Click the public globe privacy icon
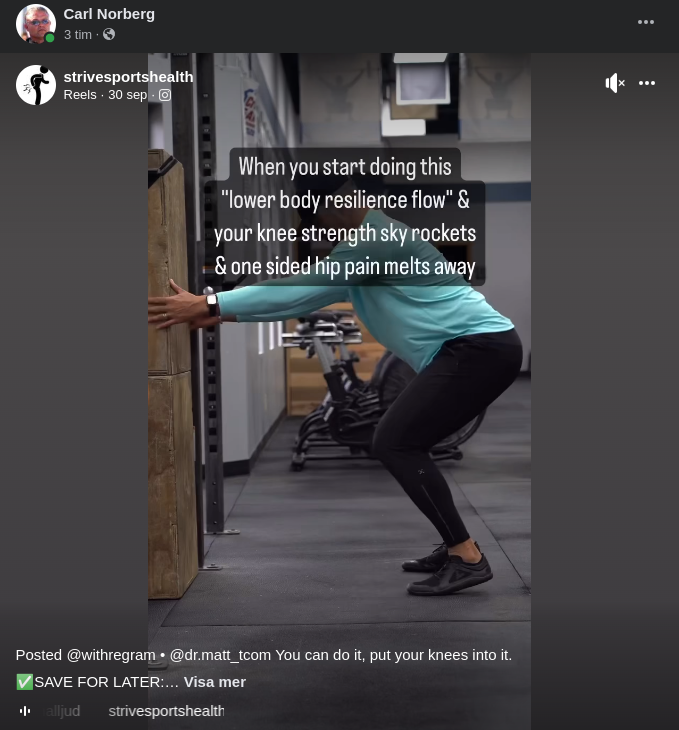The image size is (679, 730). click(109, 34)
